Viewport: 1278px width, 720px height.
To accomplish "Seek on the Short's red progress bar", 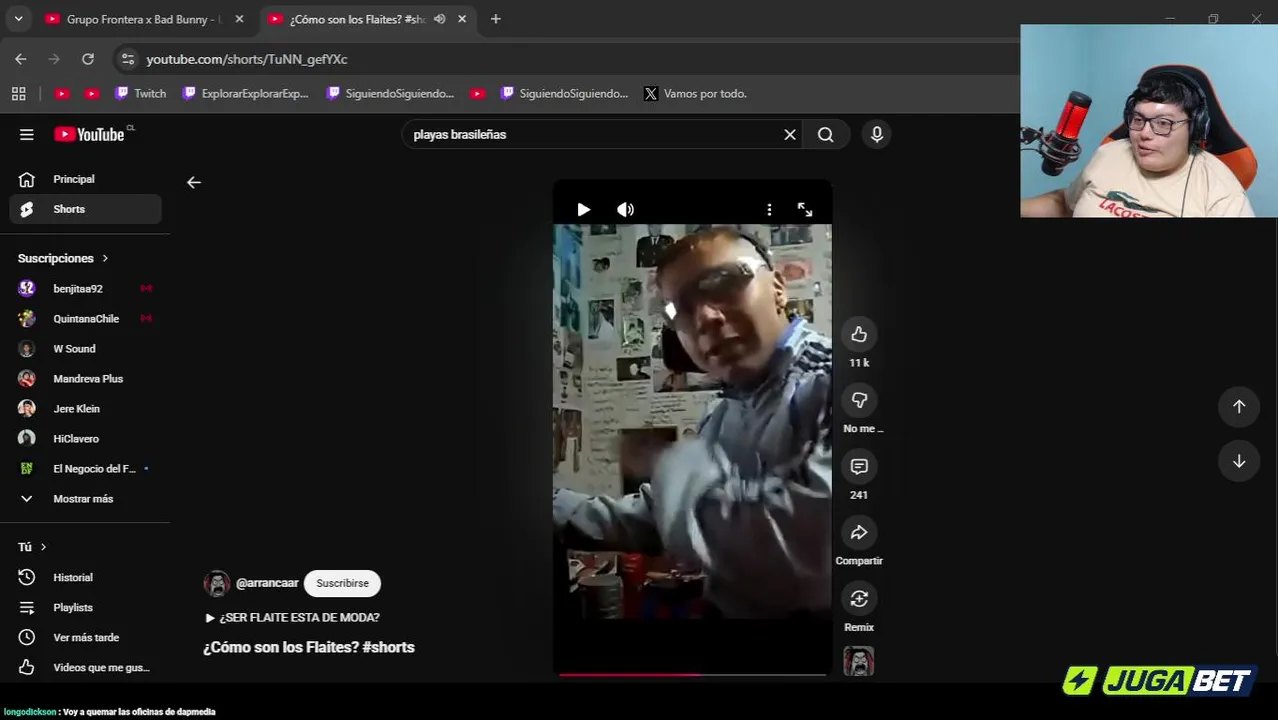I will (692, 674).
